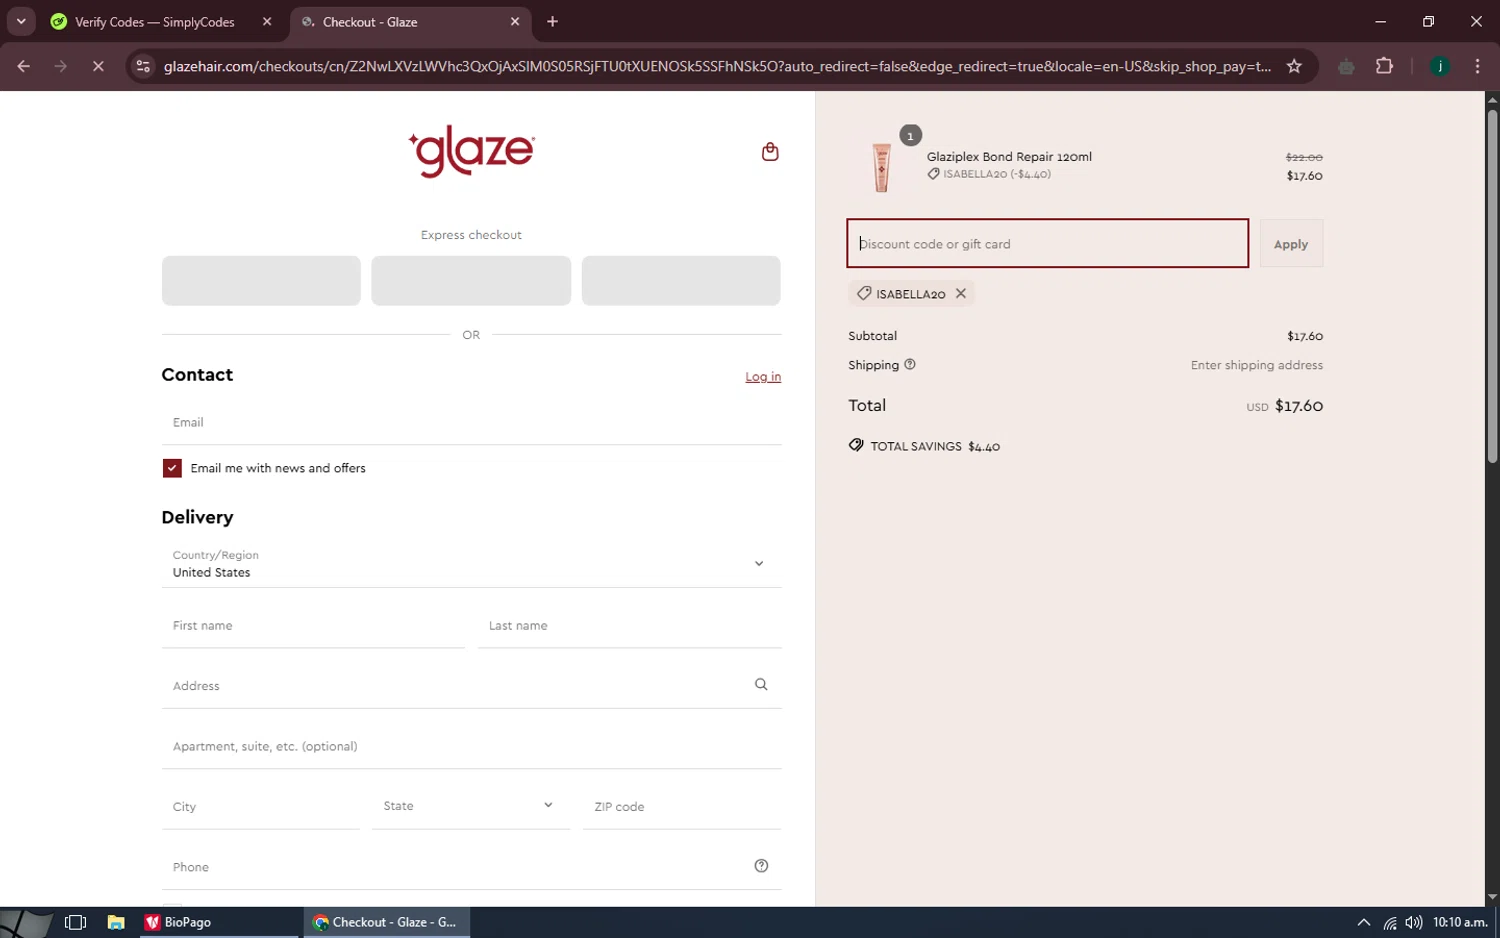Open the volume speaker icon
This screenshot has height=938, width=1500.
click(1413, 923)
